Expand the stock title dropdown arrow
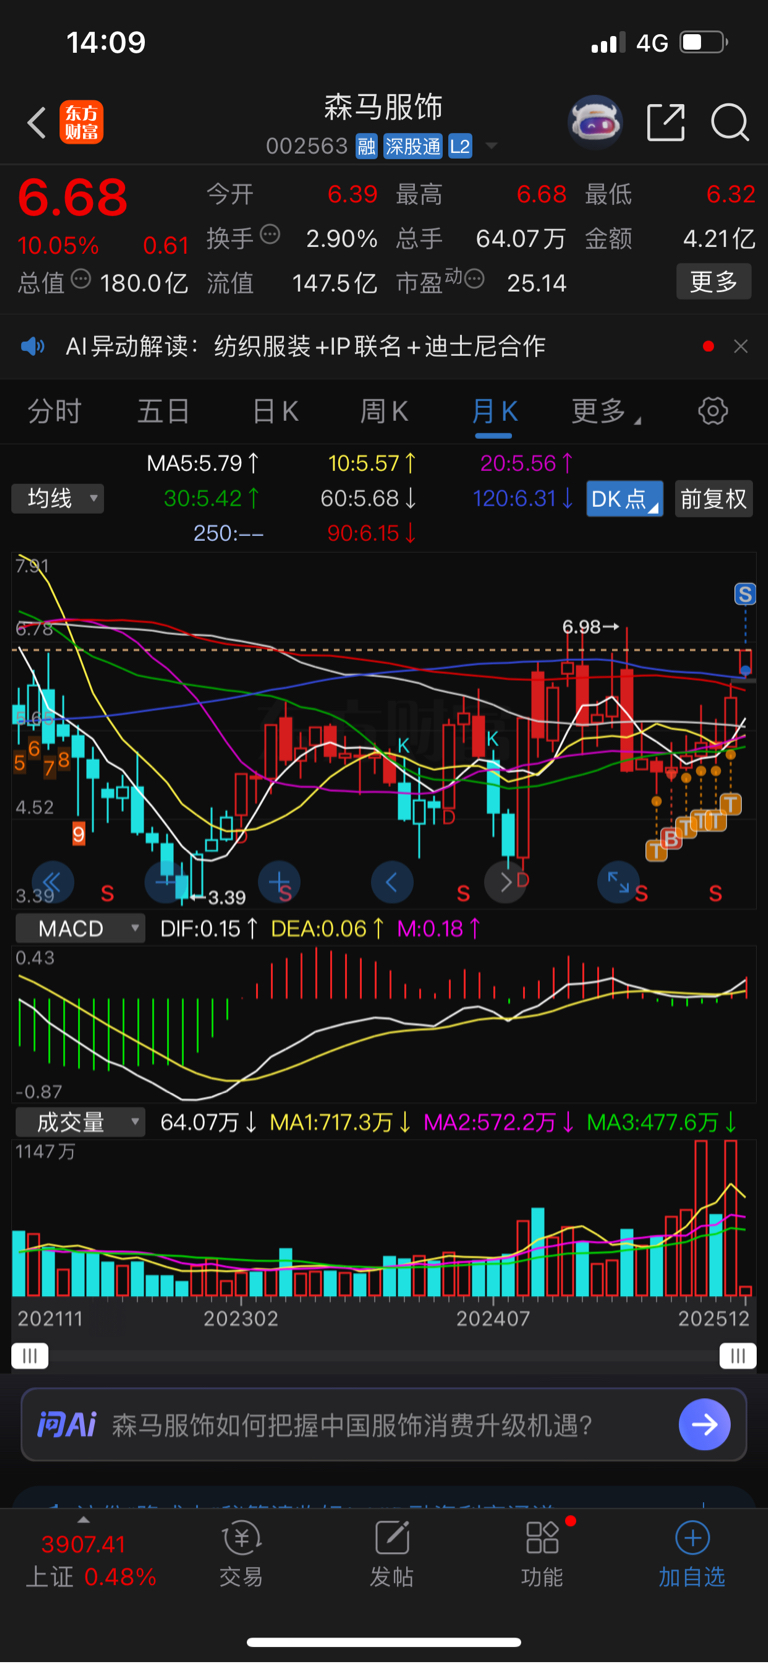Screen dimensions: 768x1663 tap(491, 147)
